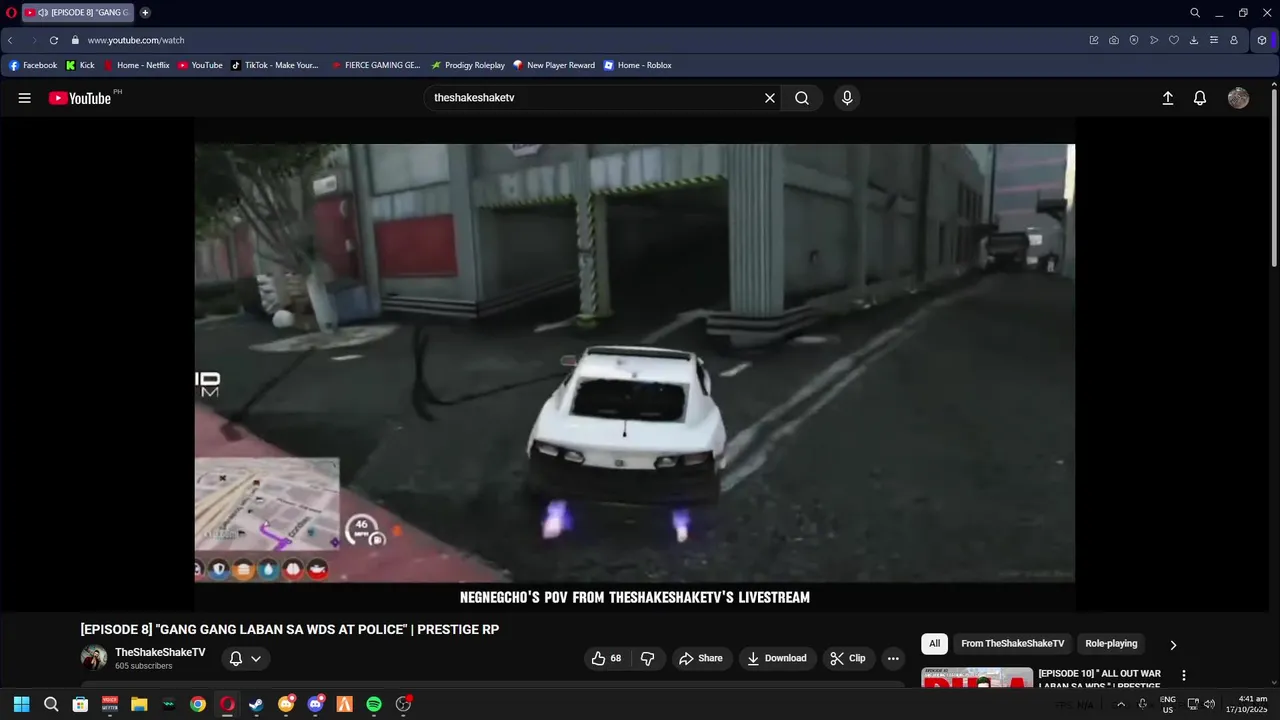The image size is (1280, 720).
Task: Download the video
Action: 777,658
